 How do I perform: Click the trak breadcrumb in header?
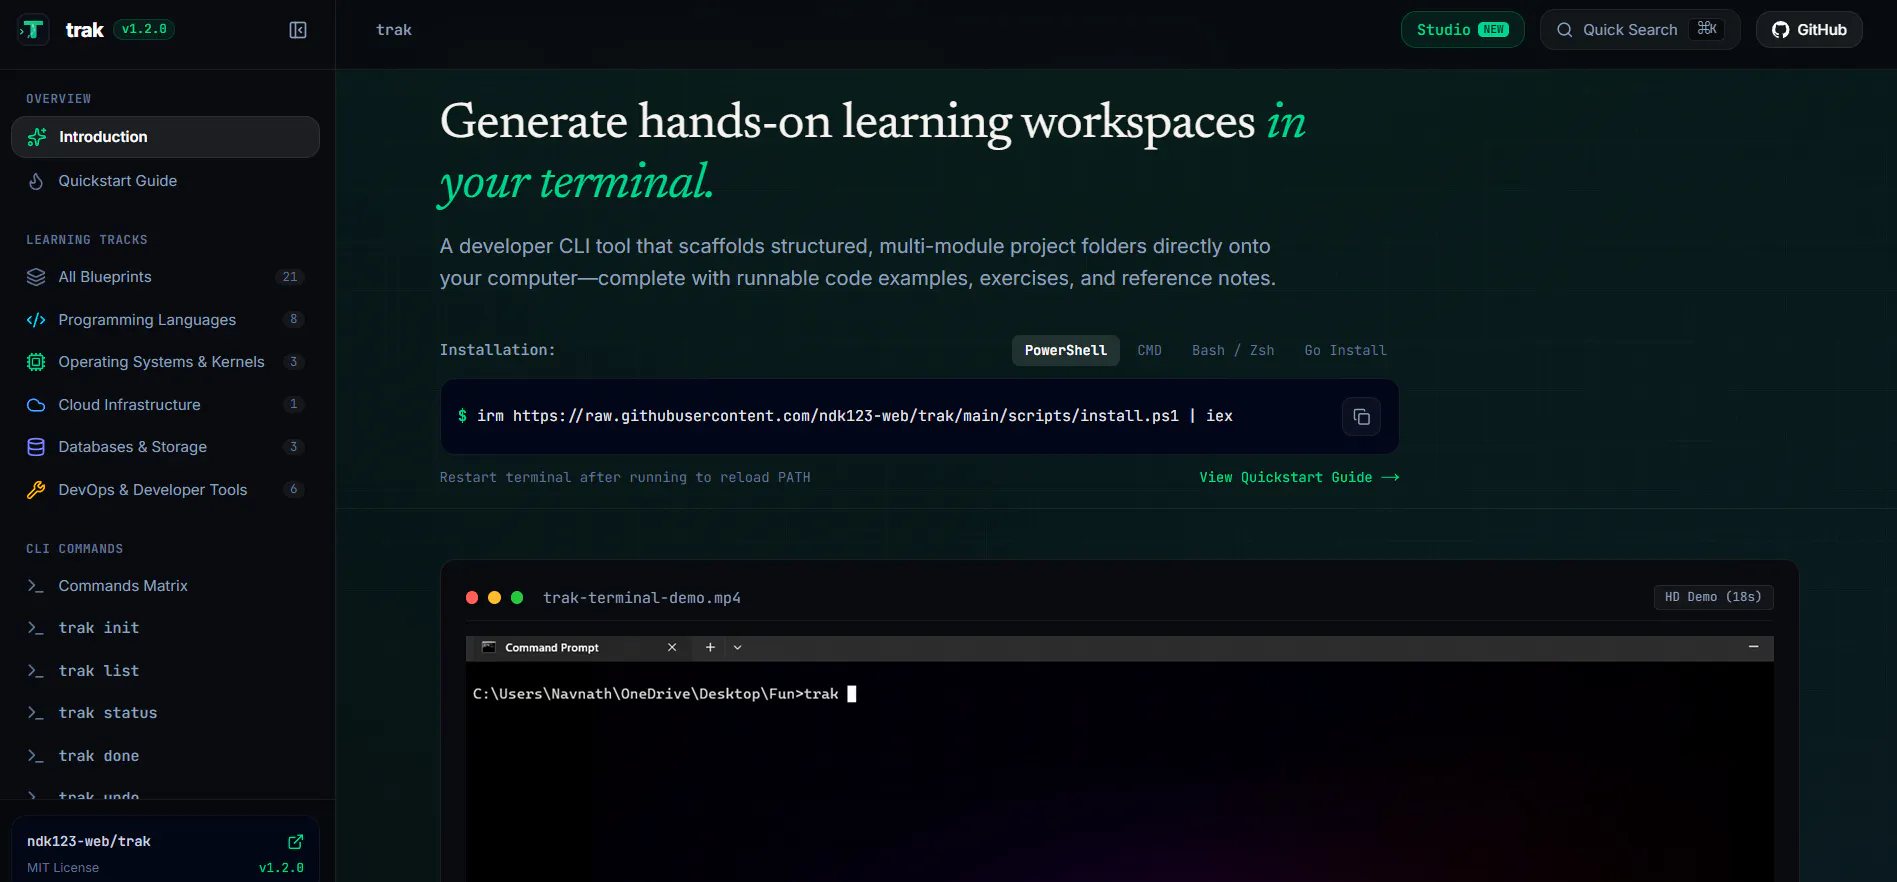tap(394, 30)
